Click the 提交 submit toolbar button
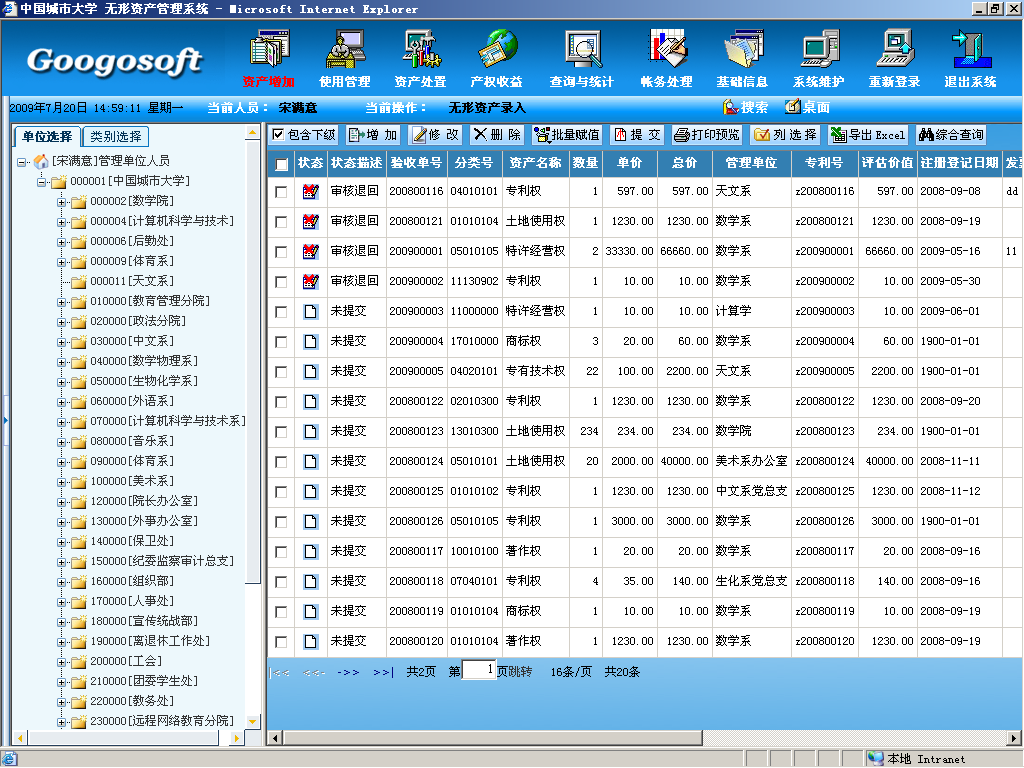The image size is (1024, 768). tap(637, 135)
